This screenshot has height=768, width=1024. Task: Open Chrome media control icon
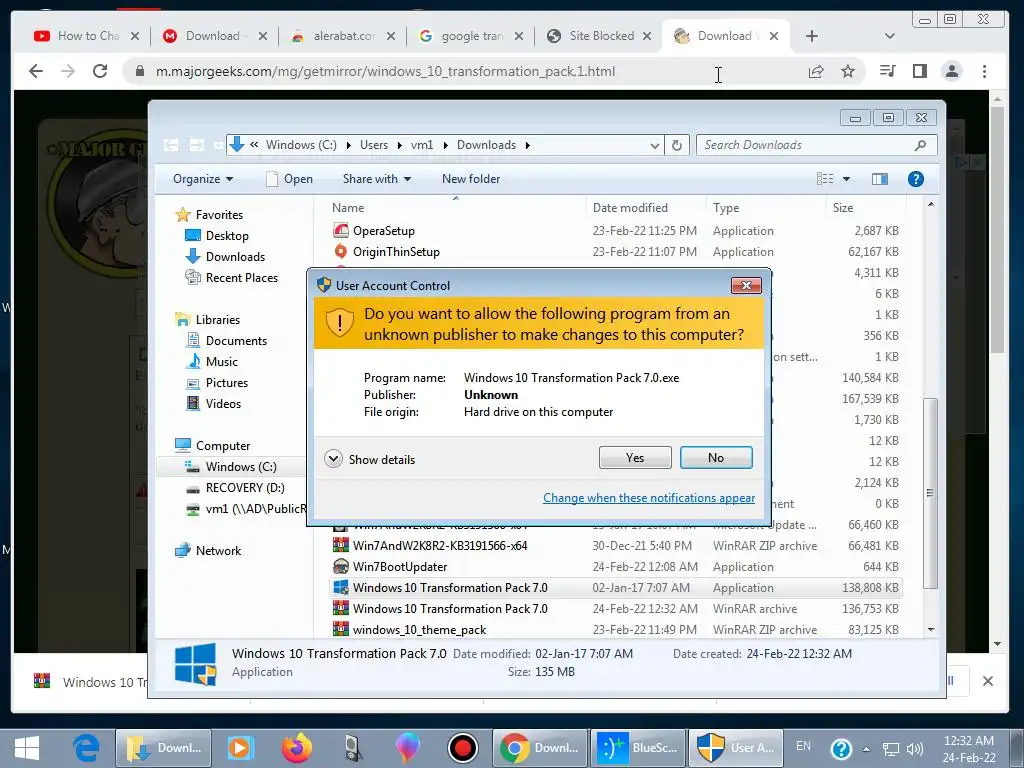887,71
